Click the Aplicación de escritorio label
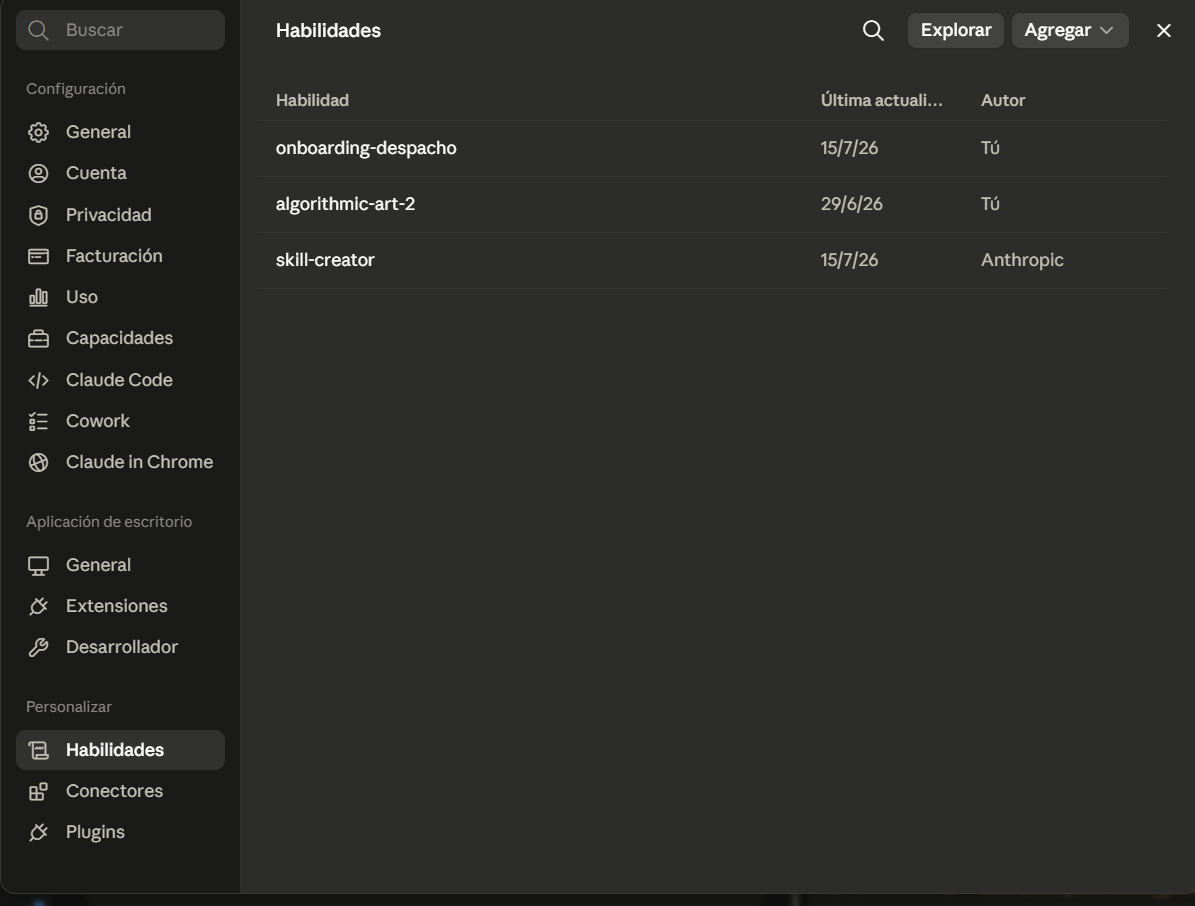Viewport: 1195px width, 906px height. pos(109,522)
